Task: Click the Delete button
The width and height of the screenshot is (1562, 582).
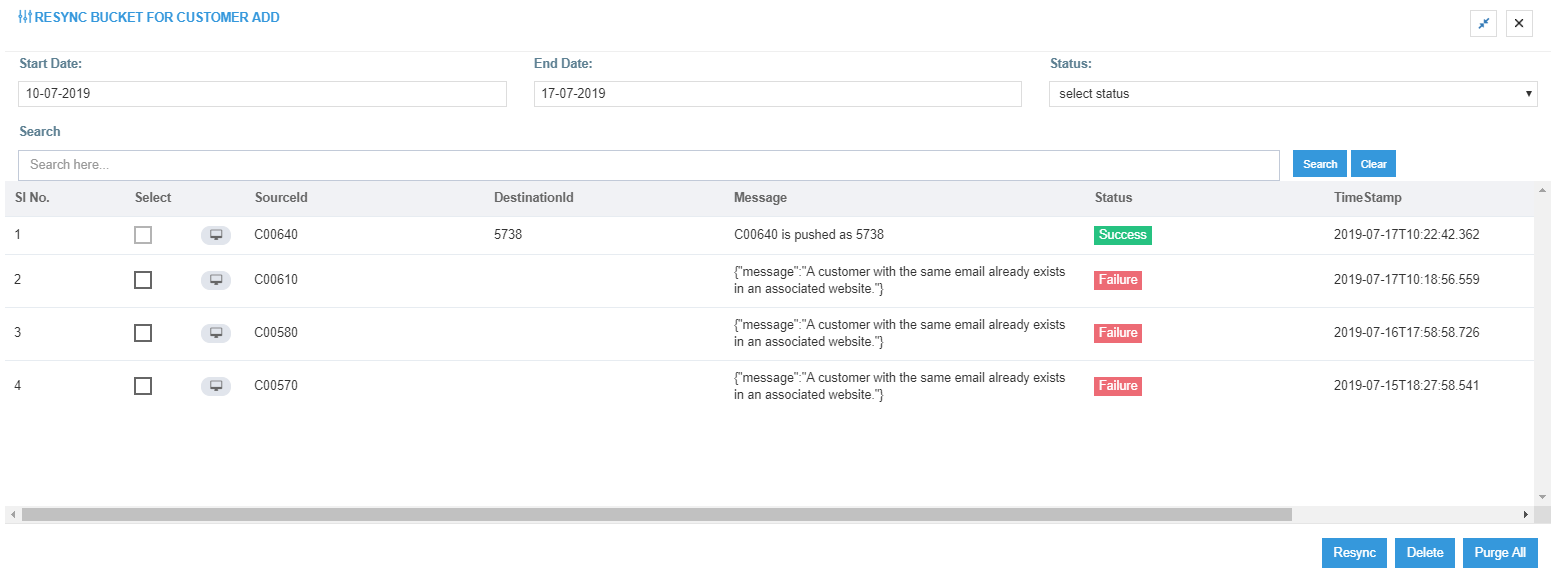Action: point(1424,552)
